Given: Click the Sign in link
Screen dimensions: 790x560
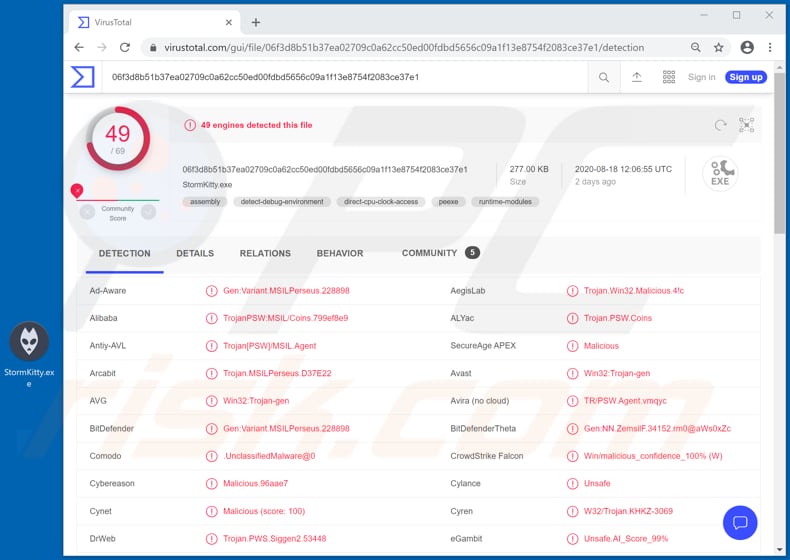Looking at the screenshot, I should (702, 77).
